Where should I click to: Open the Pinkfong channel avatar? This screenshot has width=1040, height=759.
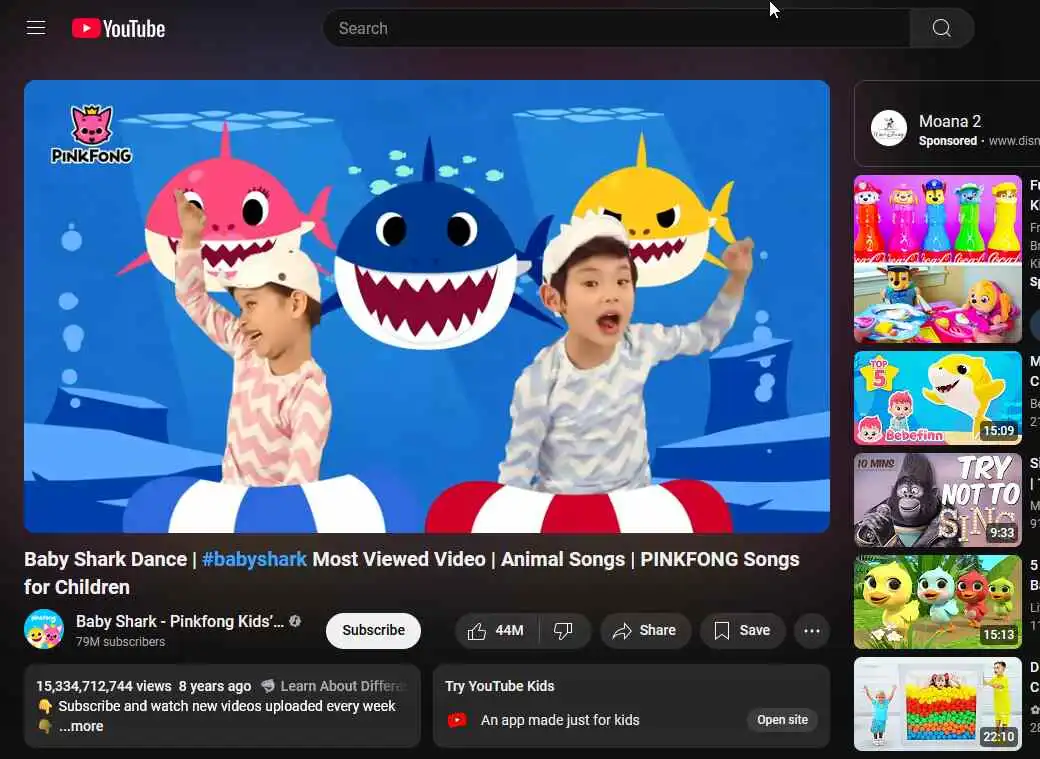44,629
